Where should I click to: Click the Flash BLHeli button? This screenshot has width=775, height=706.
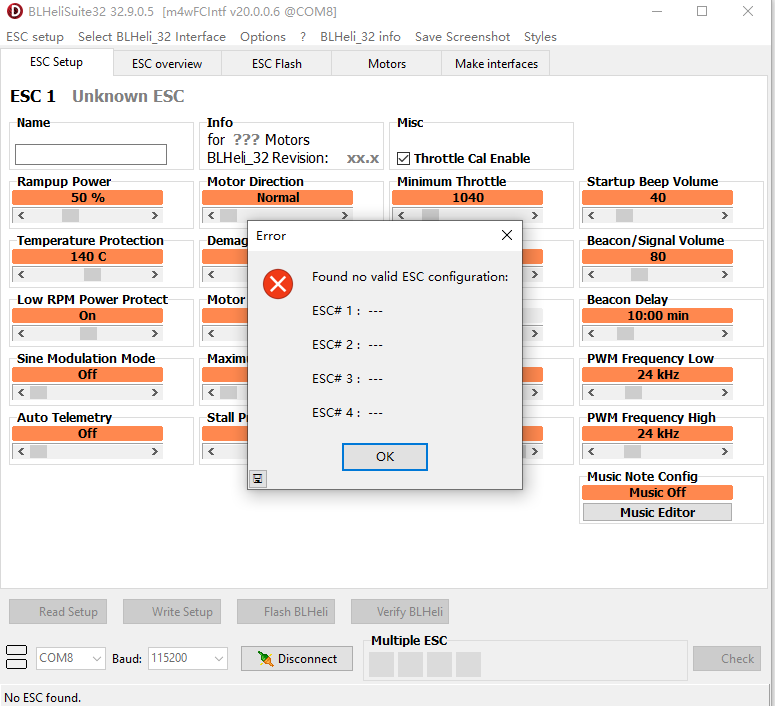286,612
